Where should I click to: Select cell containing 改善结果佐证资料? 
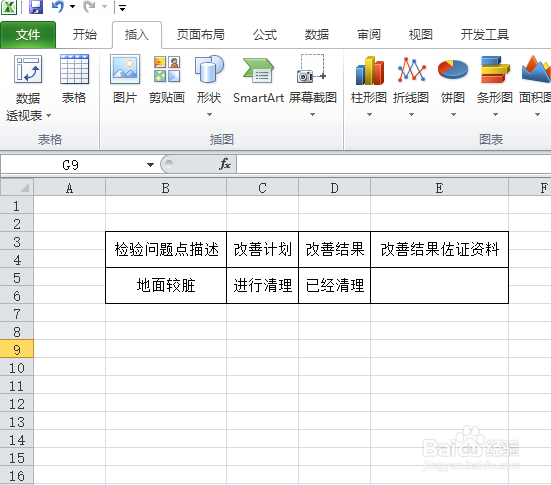pos(439,250)
